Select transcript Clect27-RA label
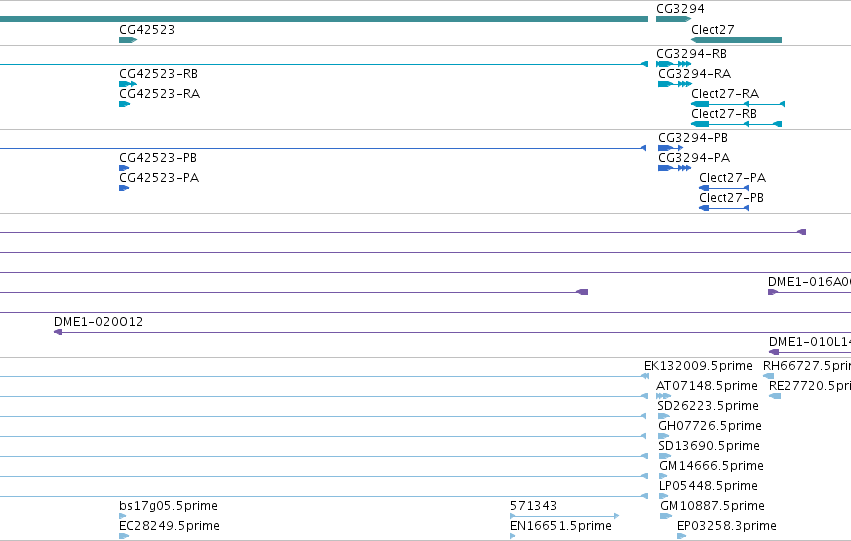 (725, 93)
